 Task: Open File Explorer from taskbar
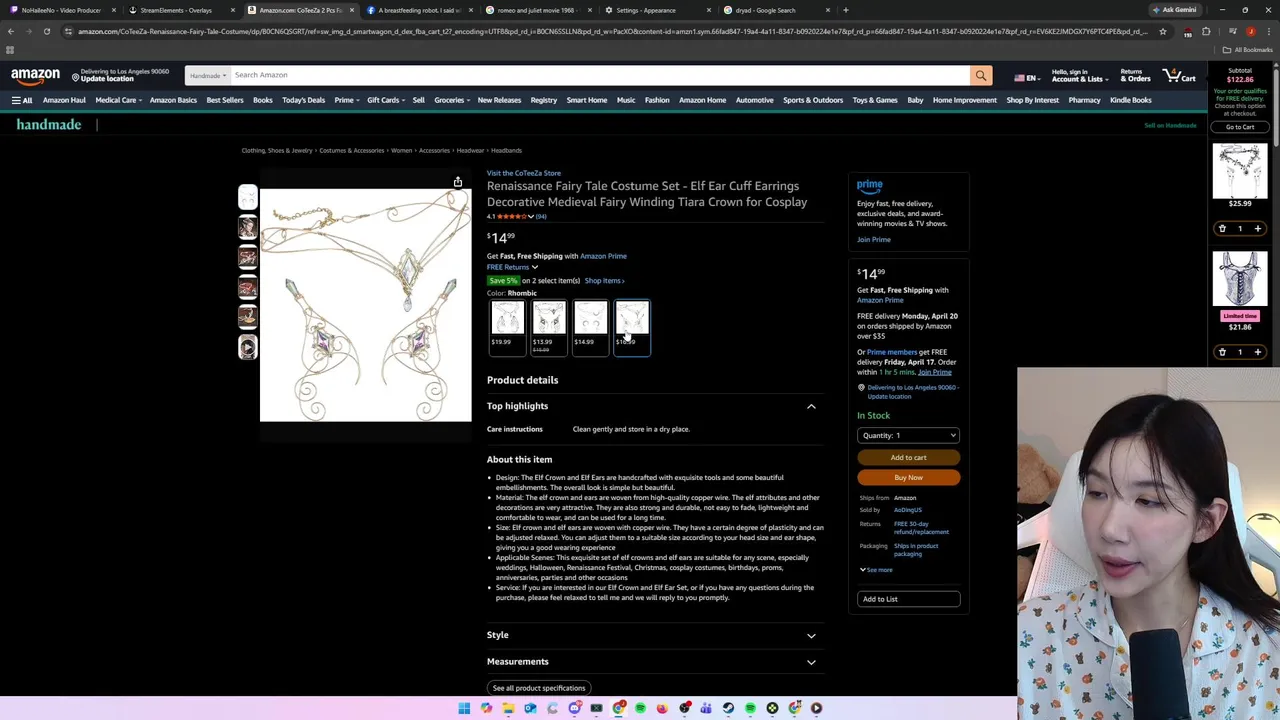tap(508, 708)
